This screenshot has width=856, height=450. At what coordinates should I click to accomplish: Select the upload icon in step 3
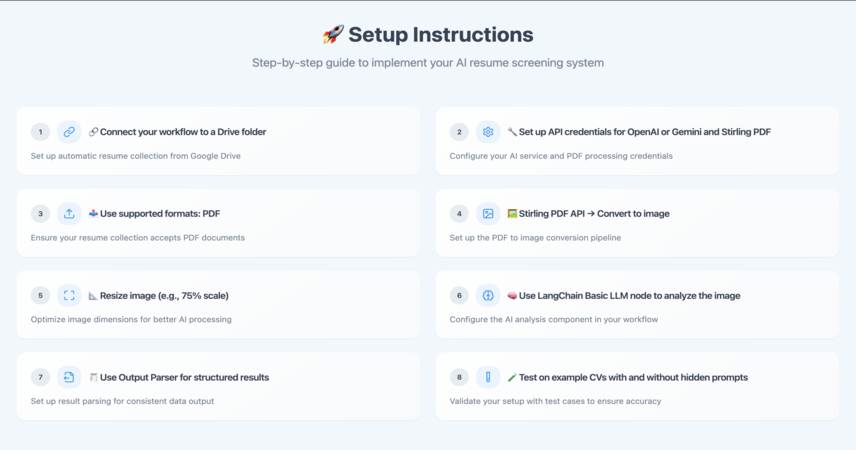[x=69, y=214]
